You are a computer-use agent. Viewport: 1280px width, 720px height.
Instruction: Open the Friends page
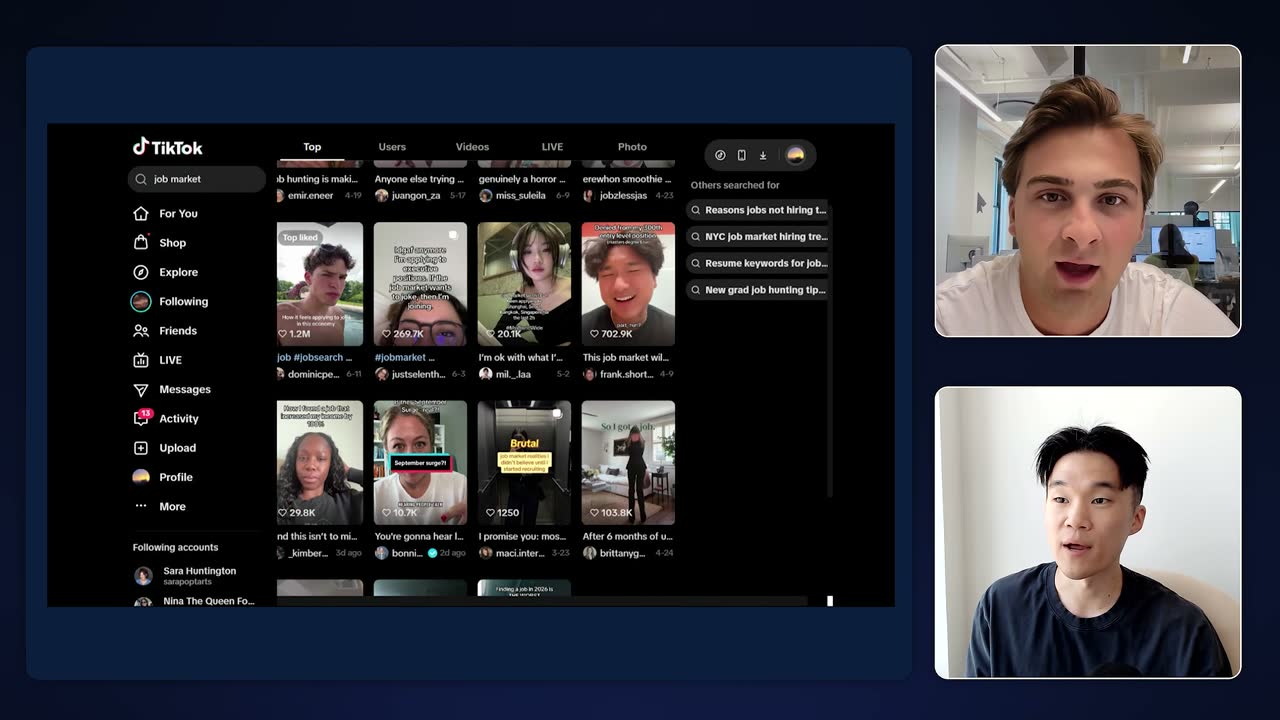tap(165, 331)
